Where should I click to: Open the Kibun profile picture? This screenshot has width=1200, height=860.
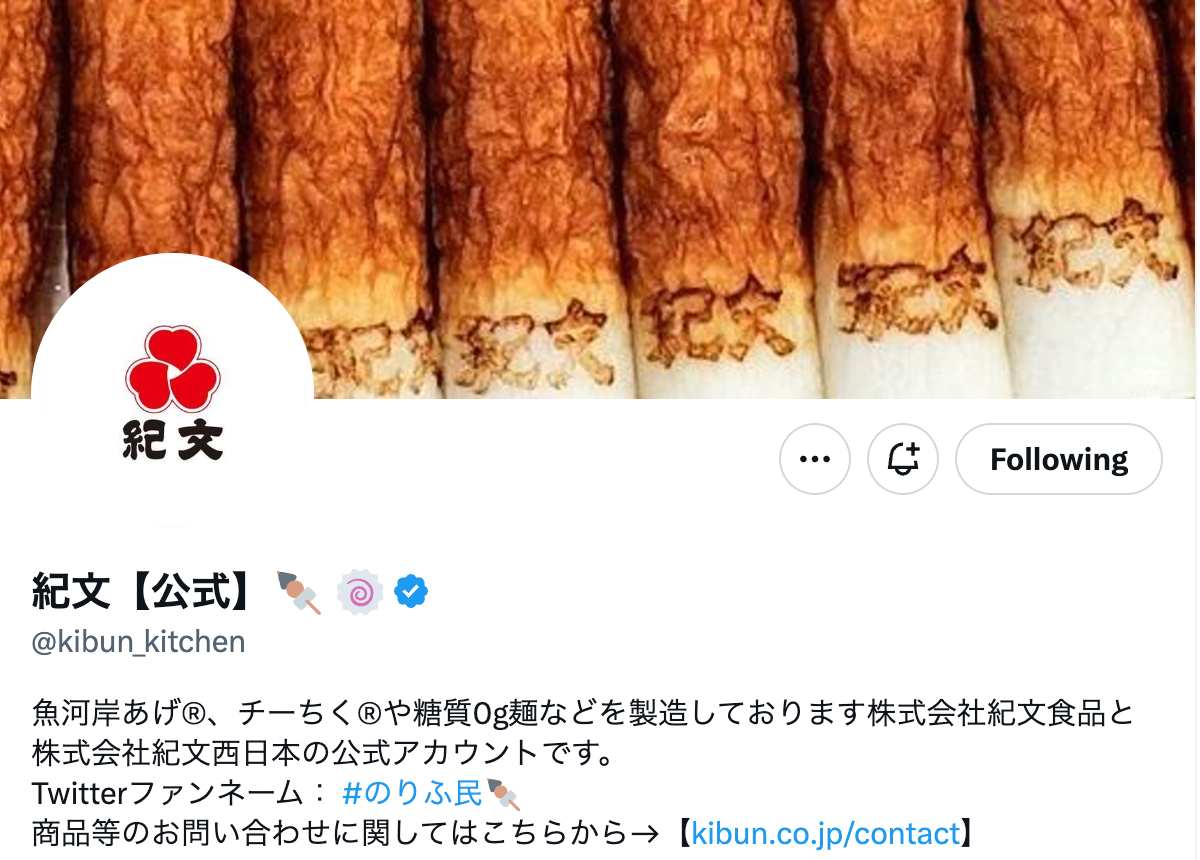(x=173, y=395)
